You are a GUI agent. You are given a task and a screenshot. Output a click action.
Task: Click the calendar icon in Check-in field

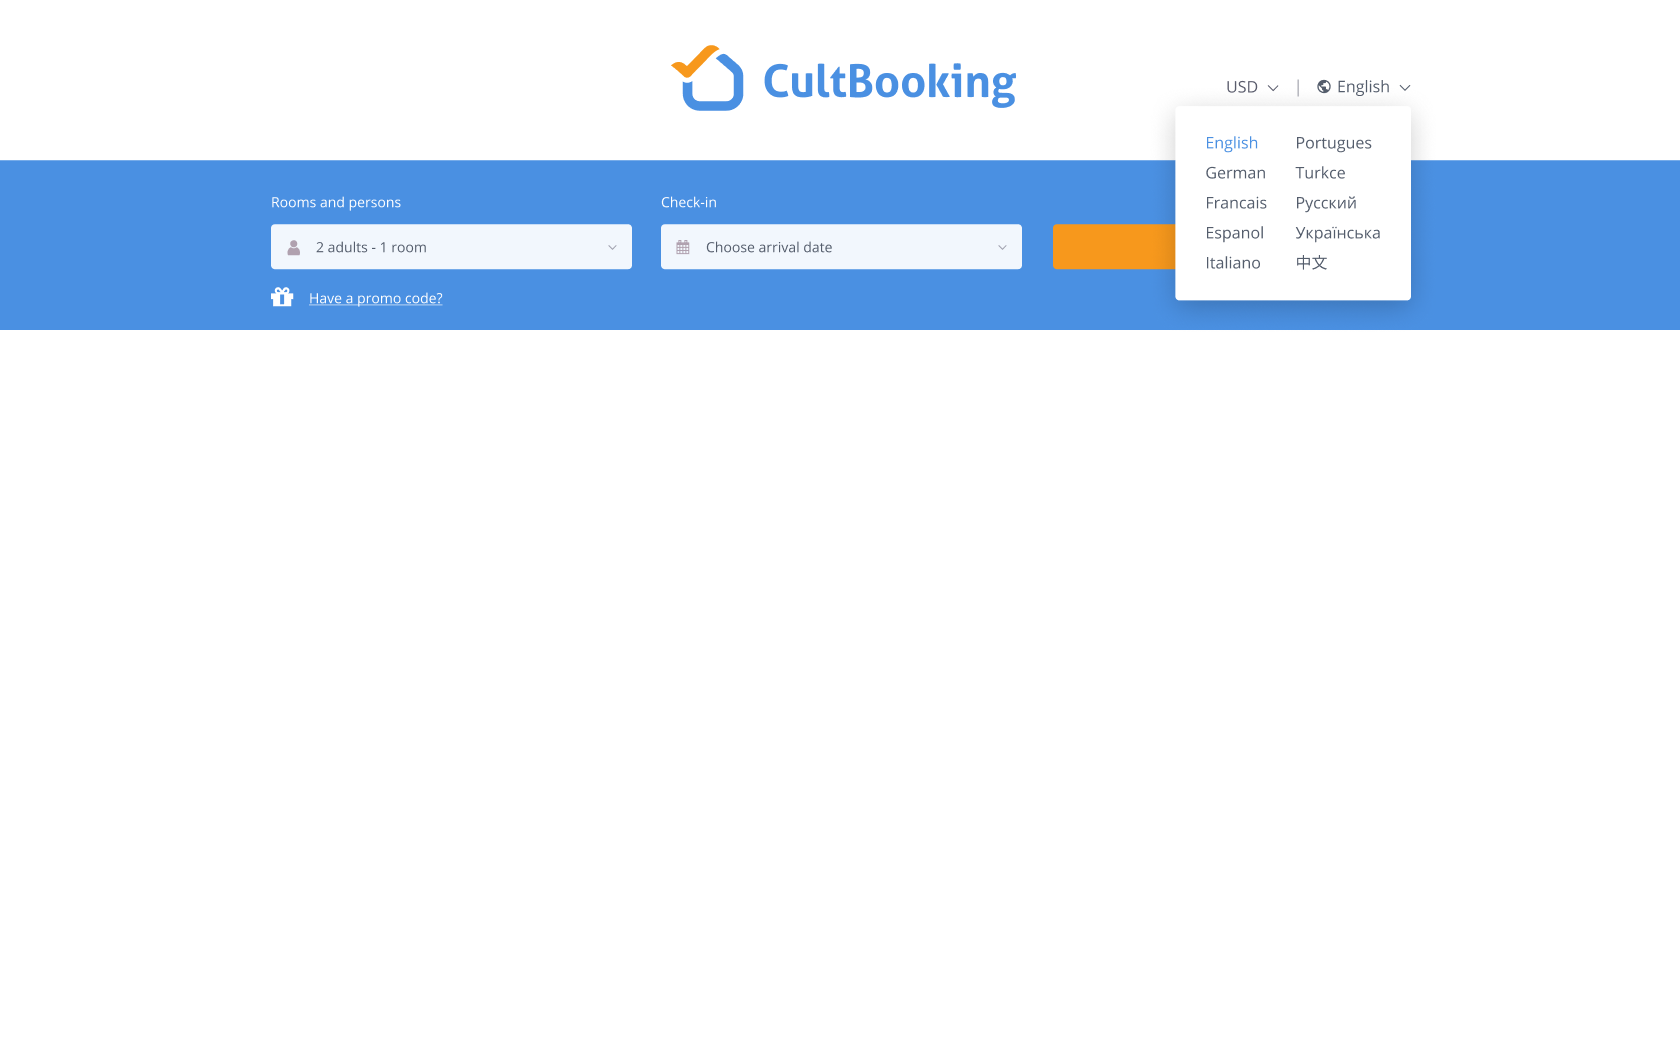pos(684,246)
